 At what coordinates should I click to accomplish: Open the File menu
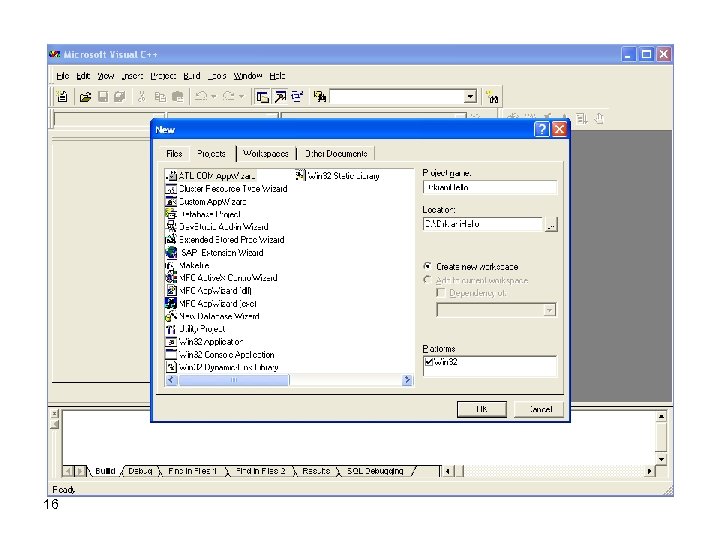(x=62, y=76)
